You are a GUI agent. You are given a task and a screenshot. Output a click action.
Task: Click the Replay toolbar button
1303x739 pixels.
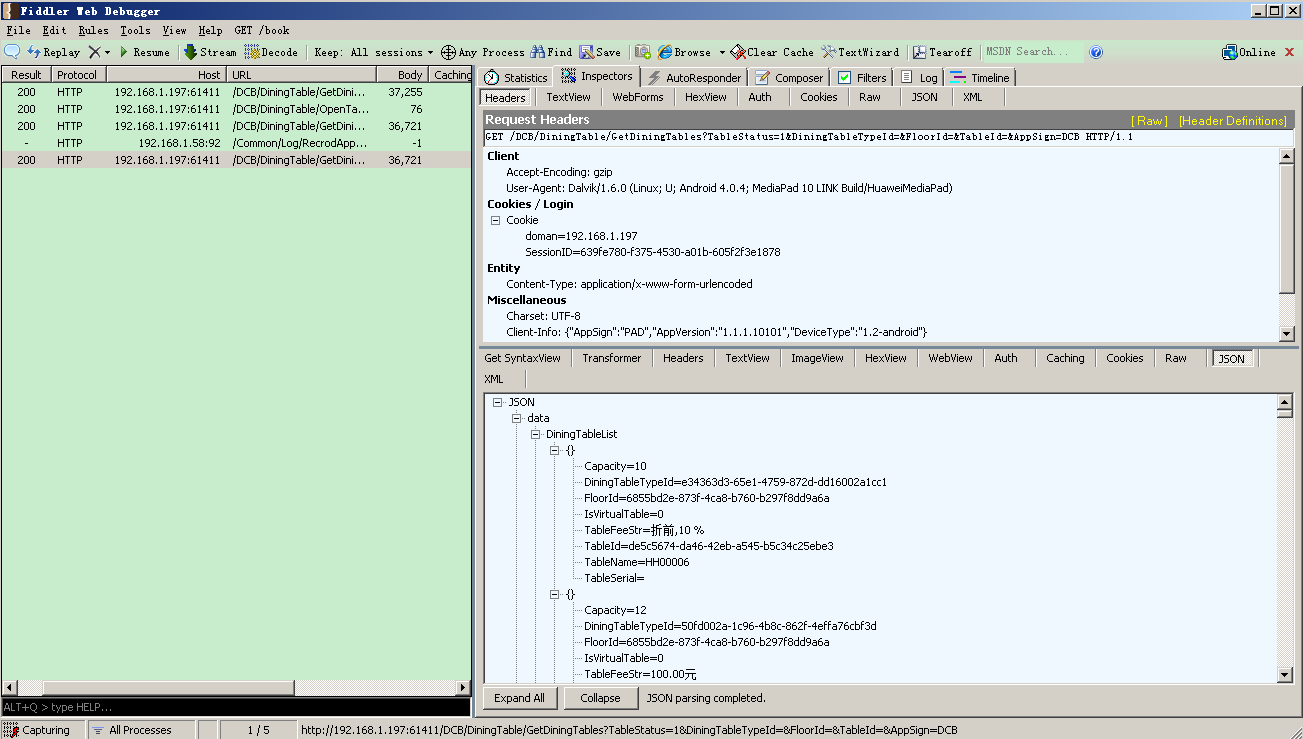[54, 52]
